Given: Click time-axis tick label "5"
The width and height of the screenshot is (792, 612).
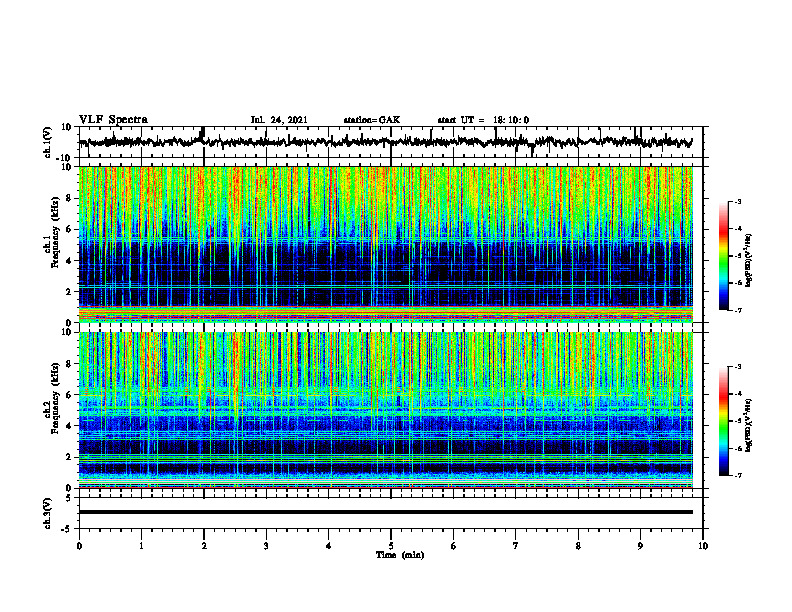Looking at the screenshot, I should tap(391, 546).
